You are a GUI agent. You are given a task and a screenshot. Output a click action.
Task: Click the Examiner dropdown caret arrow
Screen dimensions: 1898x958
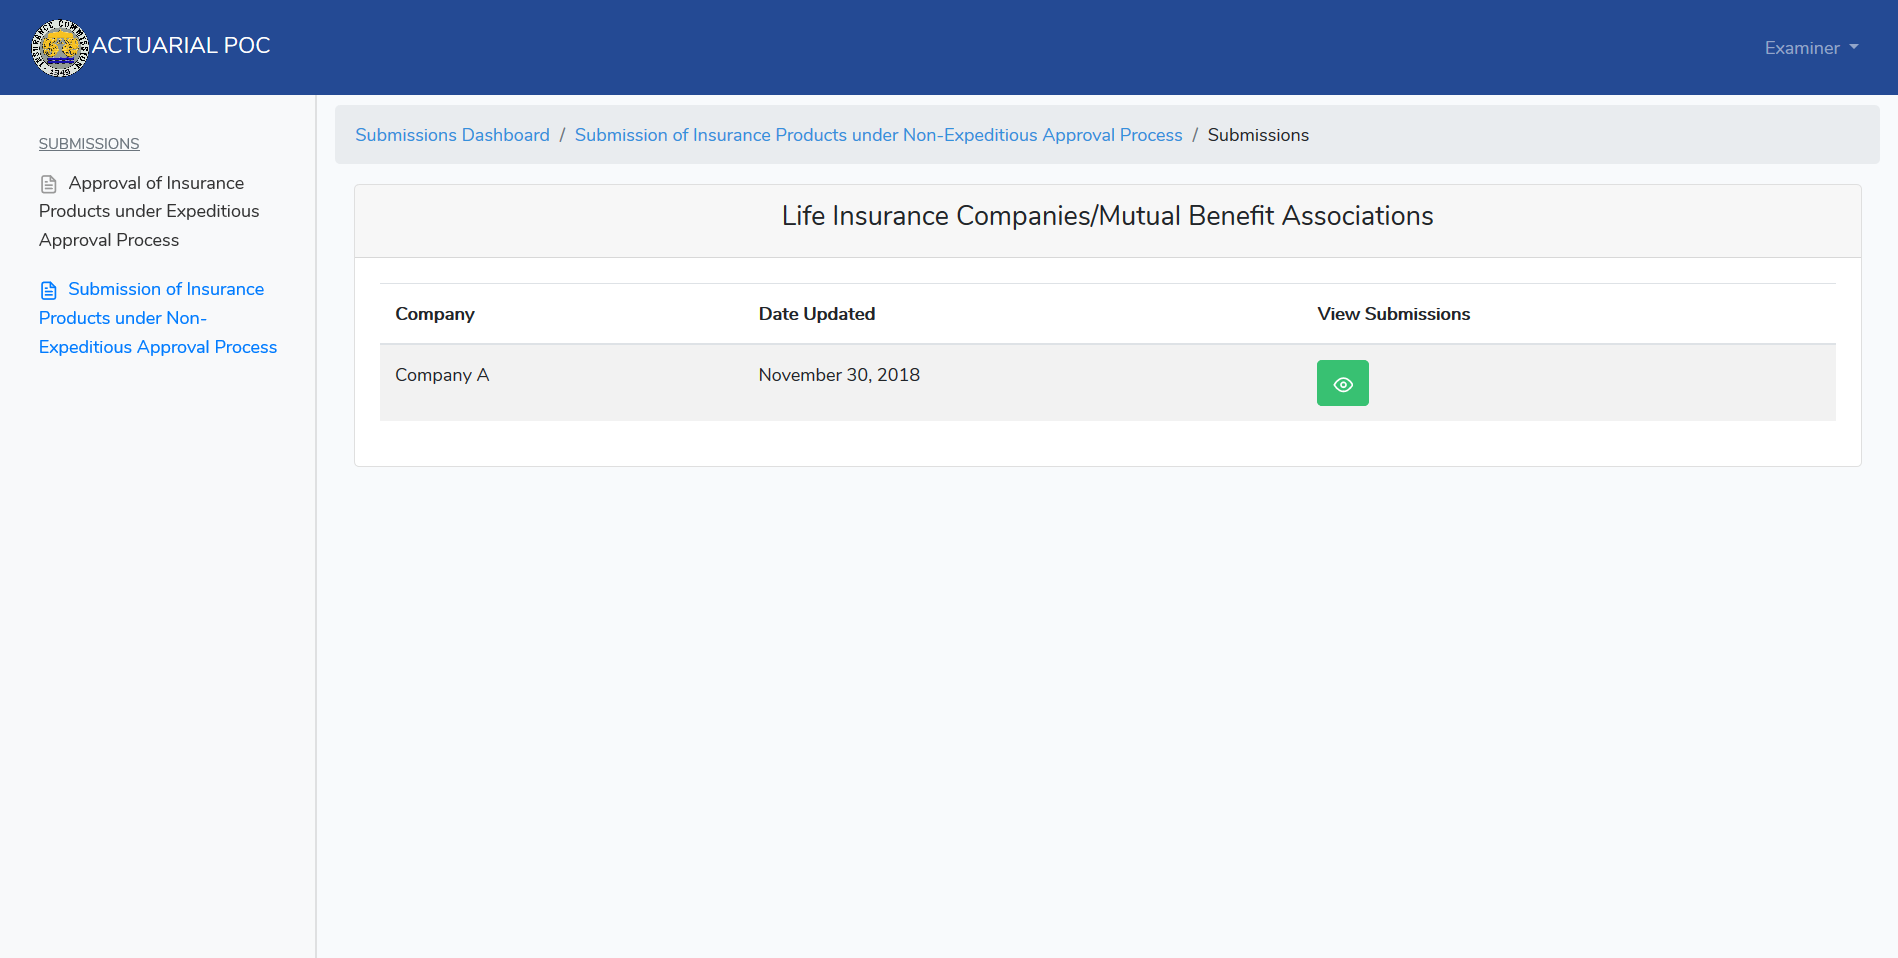pos(1854,47)
